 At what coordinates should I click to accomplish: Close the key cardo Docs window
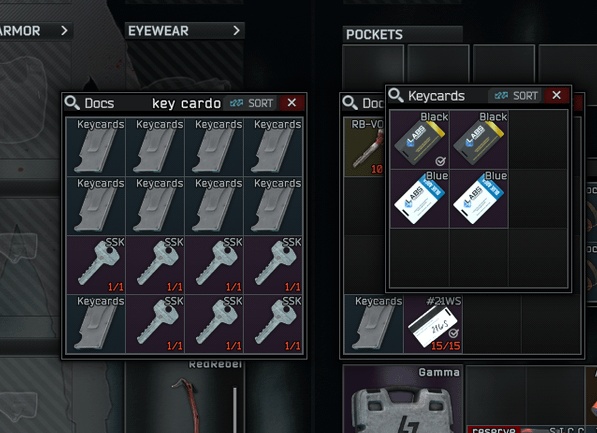(x=292, y=103)
